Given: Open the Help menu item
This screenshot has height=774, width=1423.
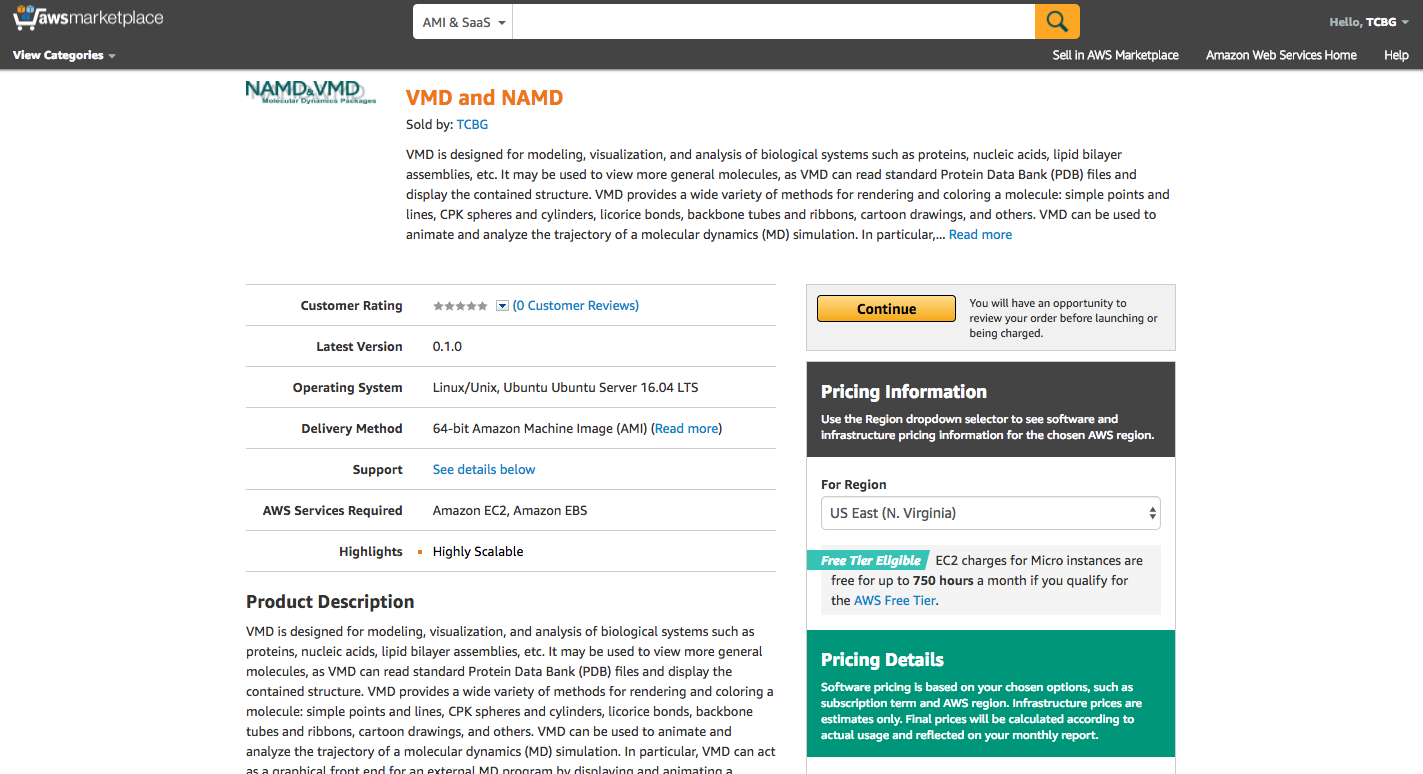Looking at the screenshot, I should (x=1396, y=55).
